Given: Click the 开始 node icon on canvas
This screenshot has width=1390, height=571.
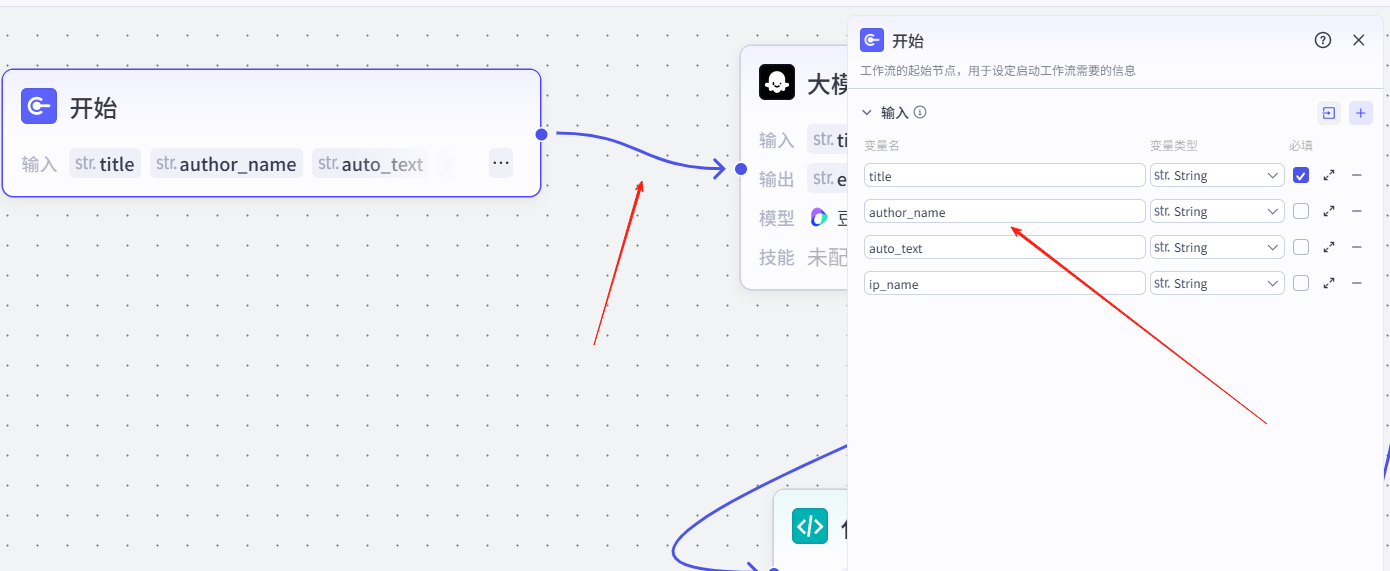Looking at the screenshot, I should point(39,106).
